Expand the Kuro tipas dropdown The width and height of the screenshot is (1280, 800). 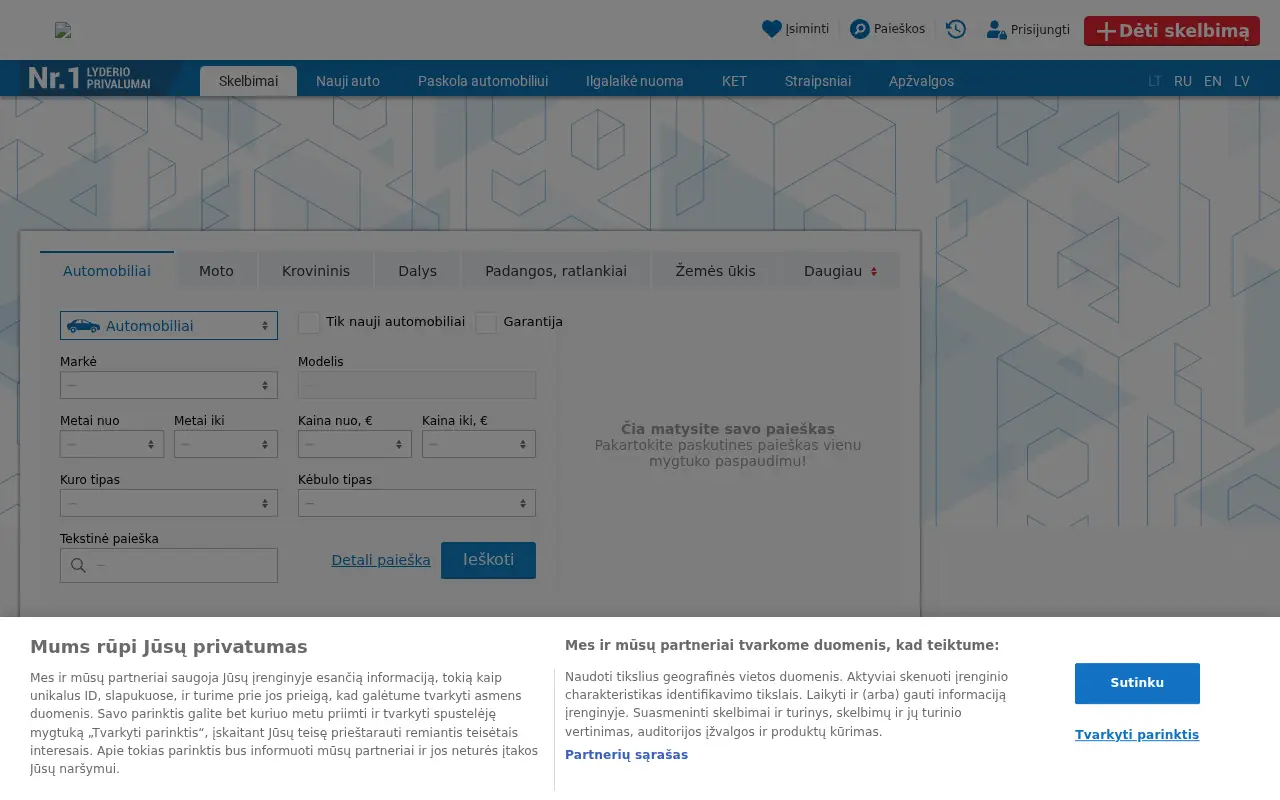tap(169, 503)
